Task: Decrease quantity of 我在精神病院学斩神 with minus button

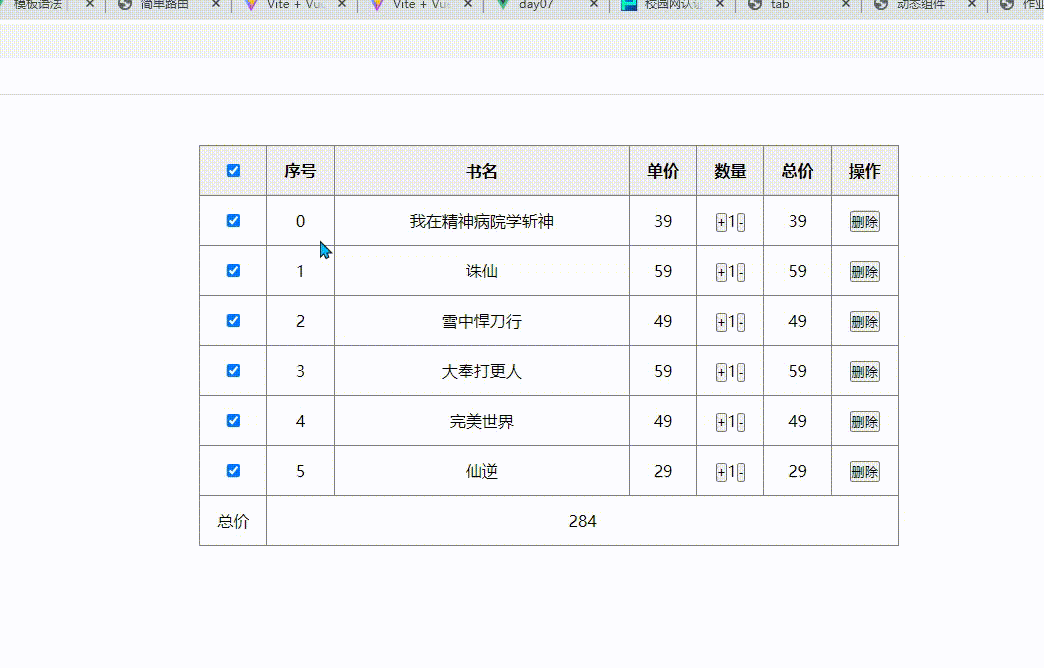Action: point(741,222)
